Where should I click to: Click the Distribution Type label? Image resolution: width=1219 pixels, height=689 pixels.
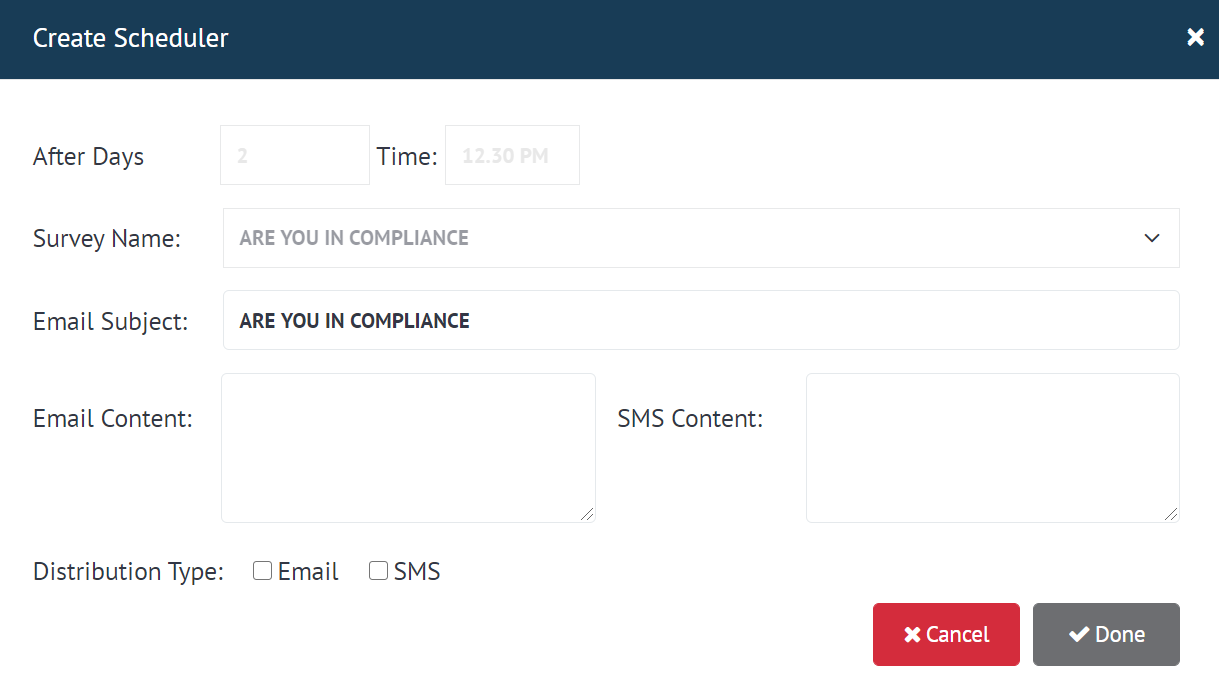[128, 572]
